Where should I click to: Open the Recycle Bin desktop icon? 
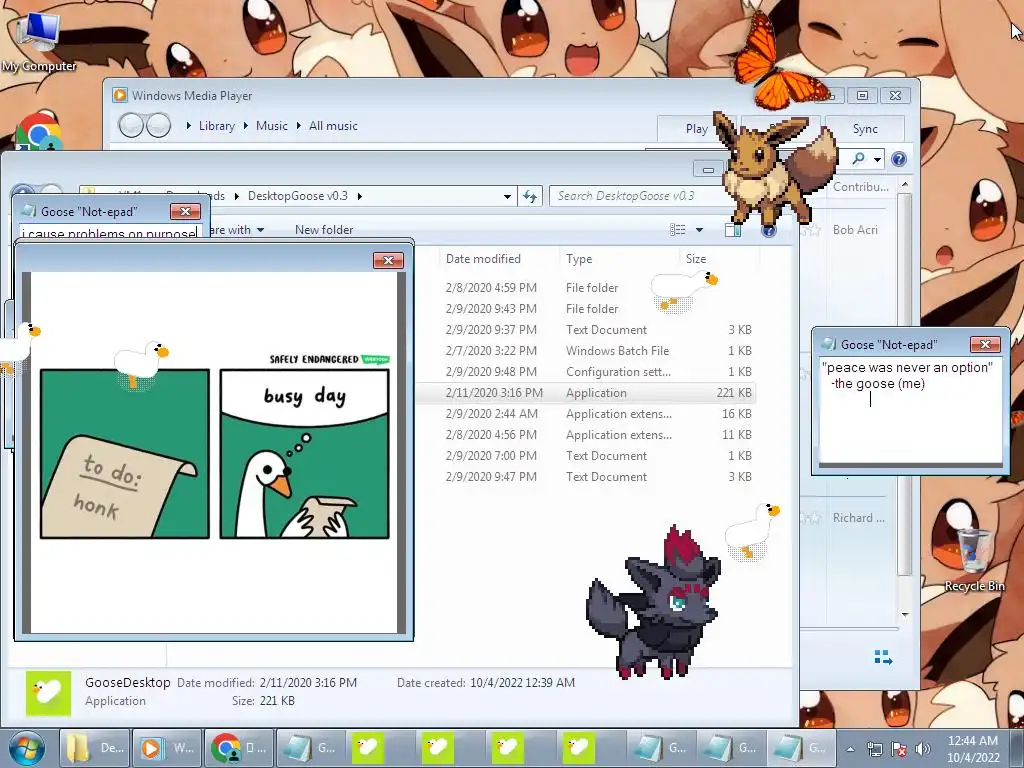(x=974, y=558)
